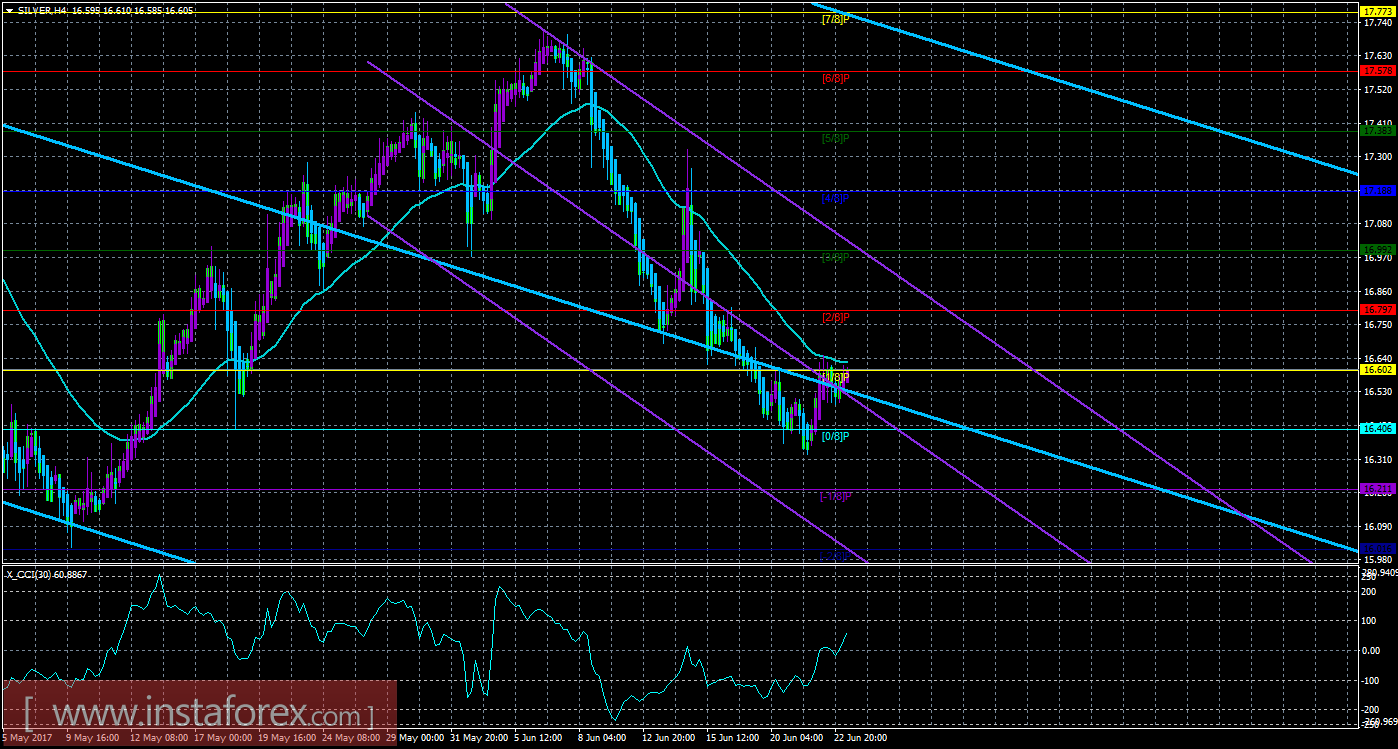
Task: Click the 24 May 08:00 time label
Action: pyautogui.click(x=352, y=739)
